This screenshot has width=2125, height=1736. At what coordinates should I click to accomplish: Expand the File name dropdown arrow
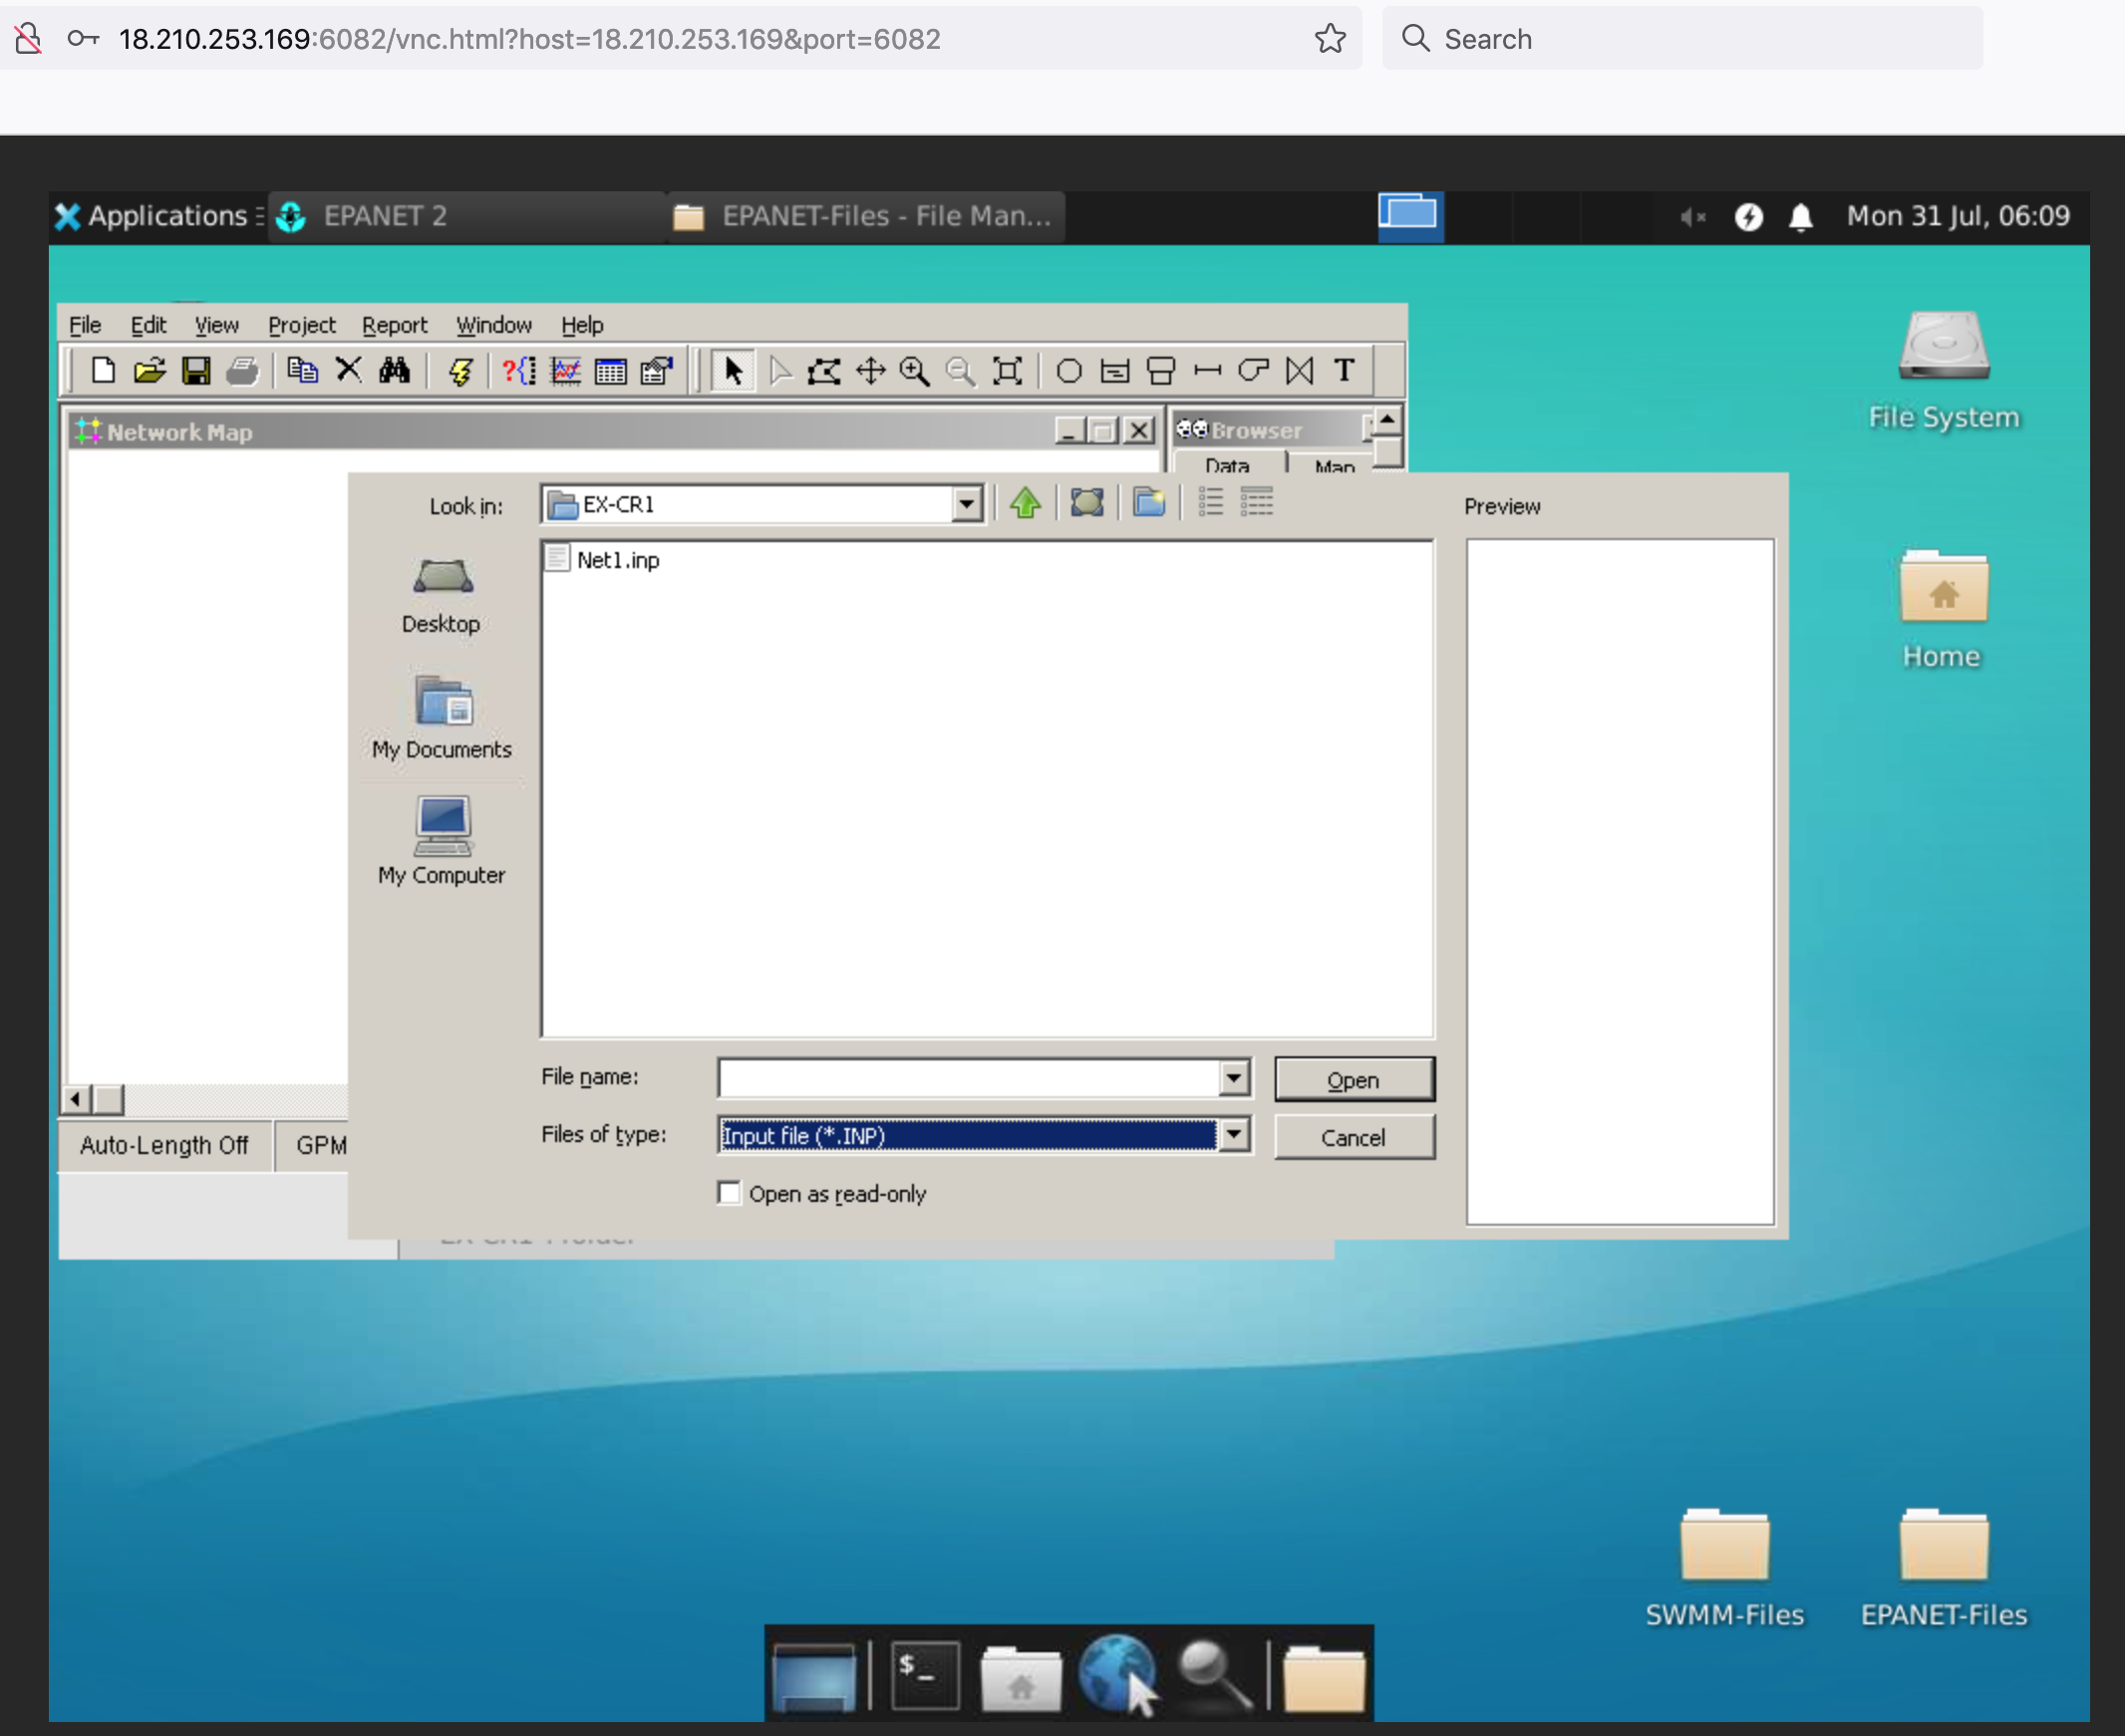pyautogui.click(x=1234, y=1078)
